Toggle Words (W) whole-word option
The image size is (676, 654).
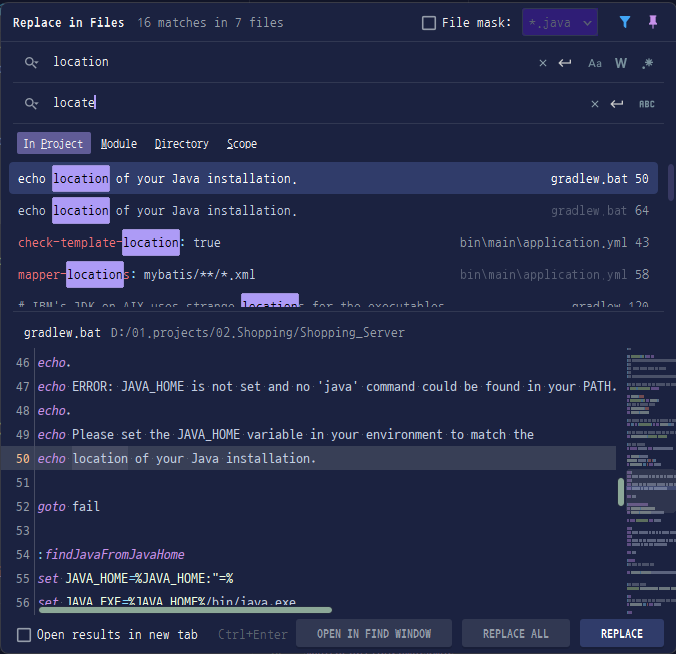[x=621, y=63]
